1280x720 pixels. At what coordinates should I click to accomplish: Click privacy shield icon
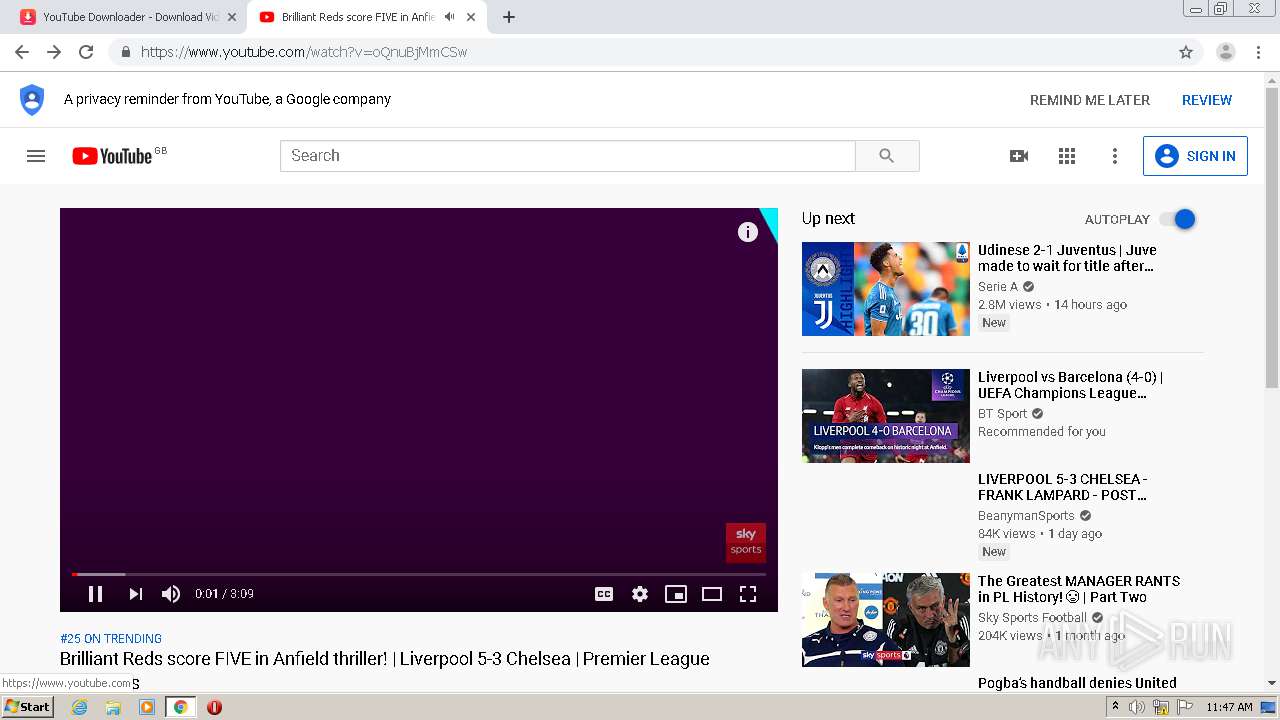tap(32, 100)
